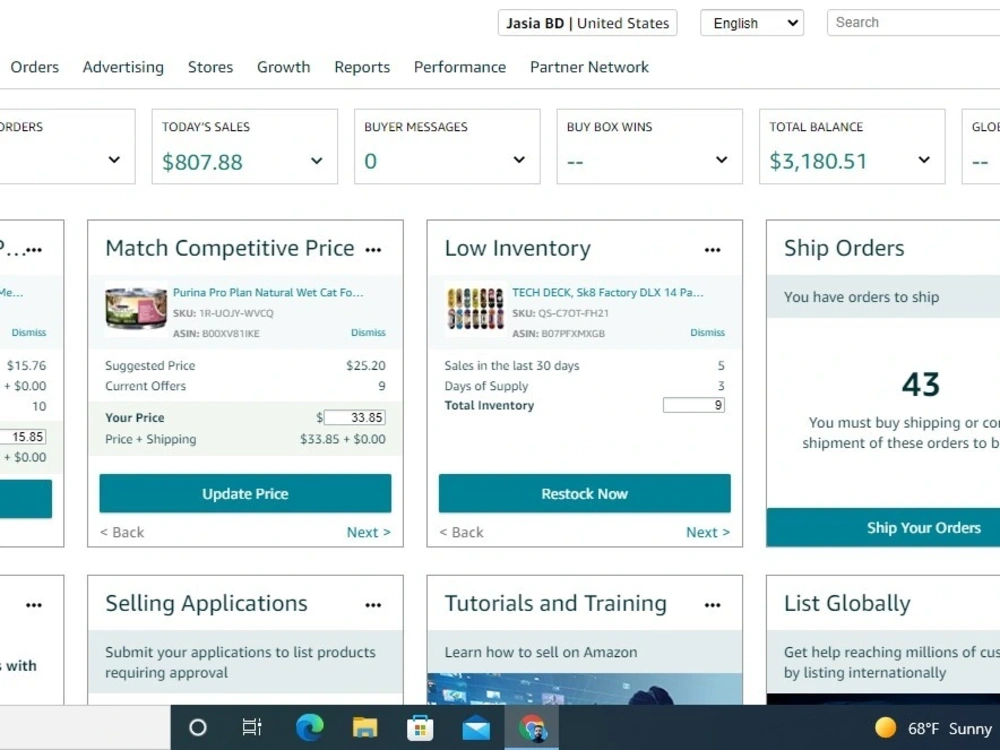Click Ship Your Orders button
The height and width of the screenshot is (750, 1000).
(x=883, y=527)
